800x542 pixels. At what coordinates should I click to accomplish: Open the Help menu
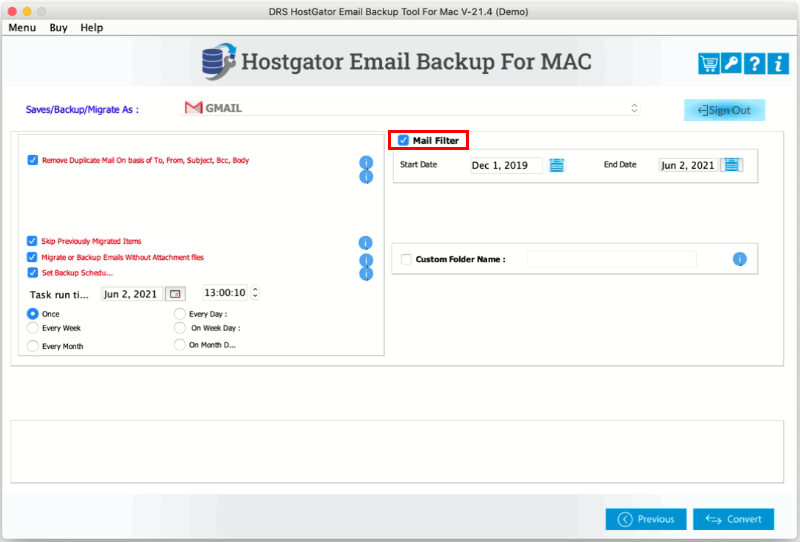(x=92, y=28)
